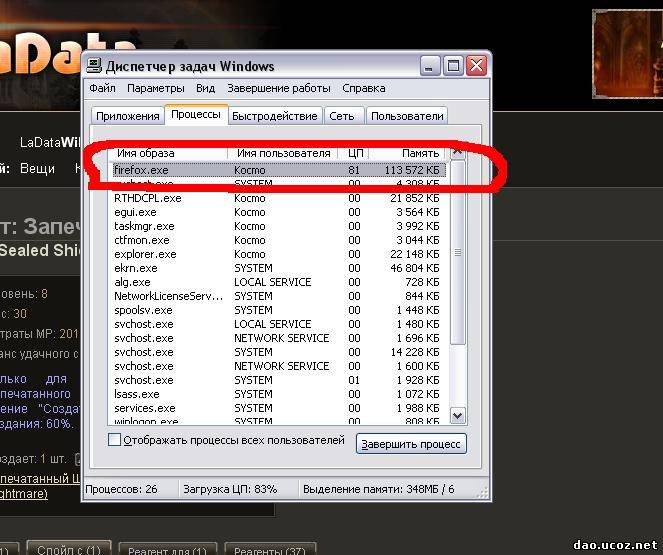Click the Task Manager title bar icon

click(95, 66)
